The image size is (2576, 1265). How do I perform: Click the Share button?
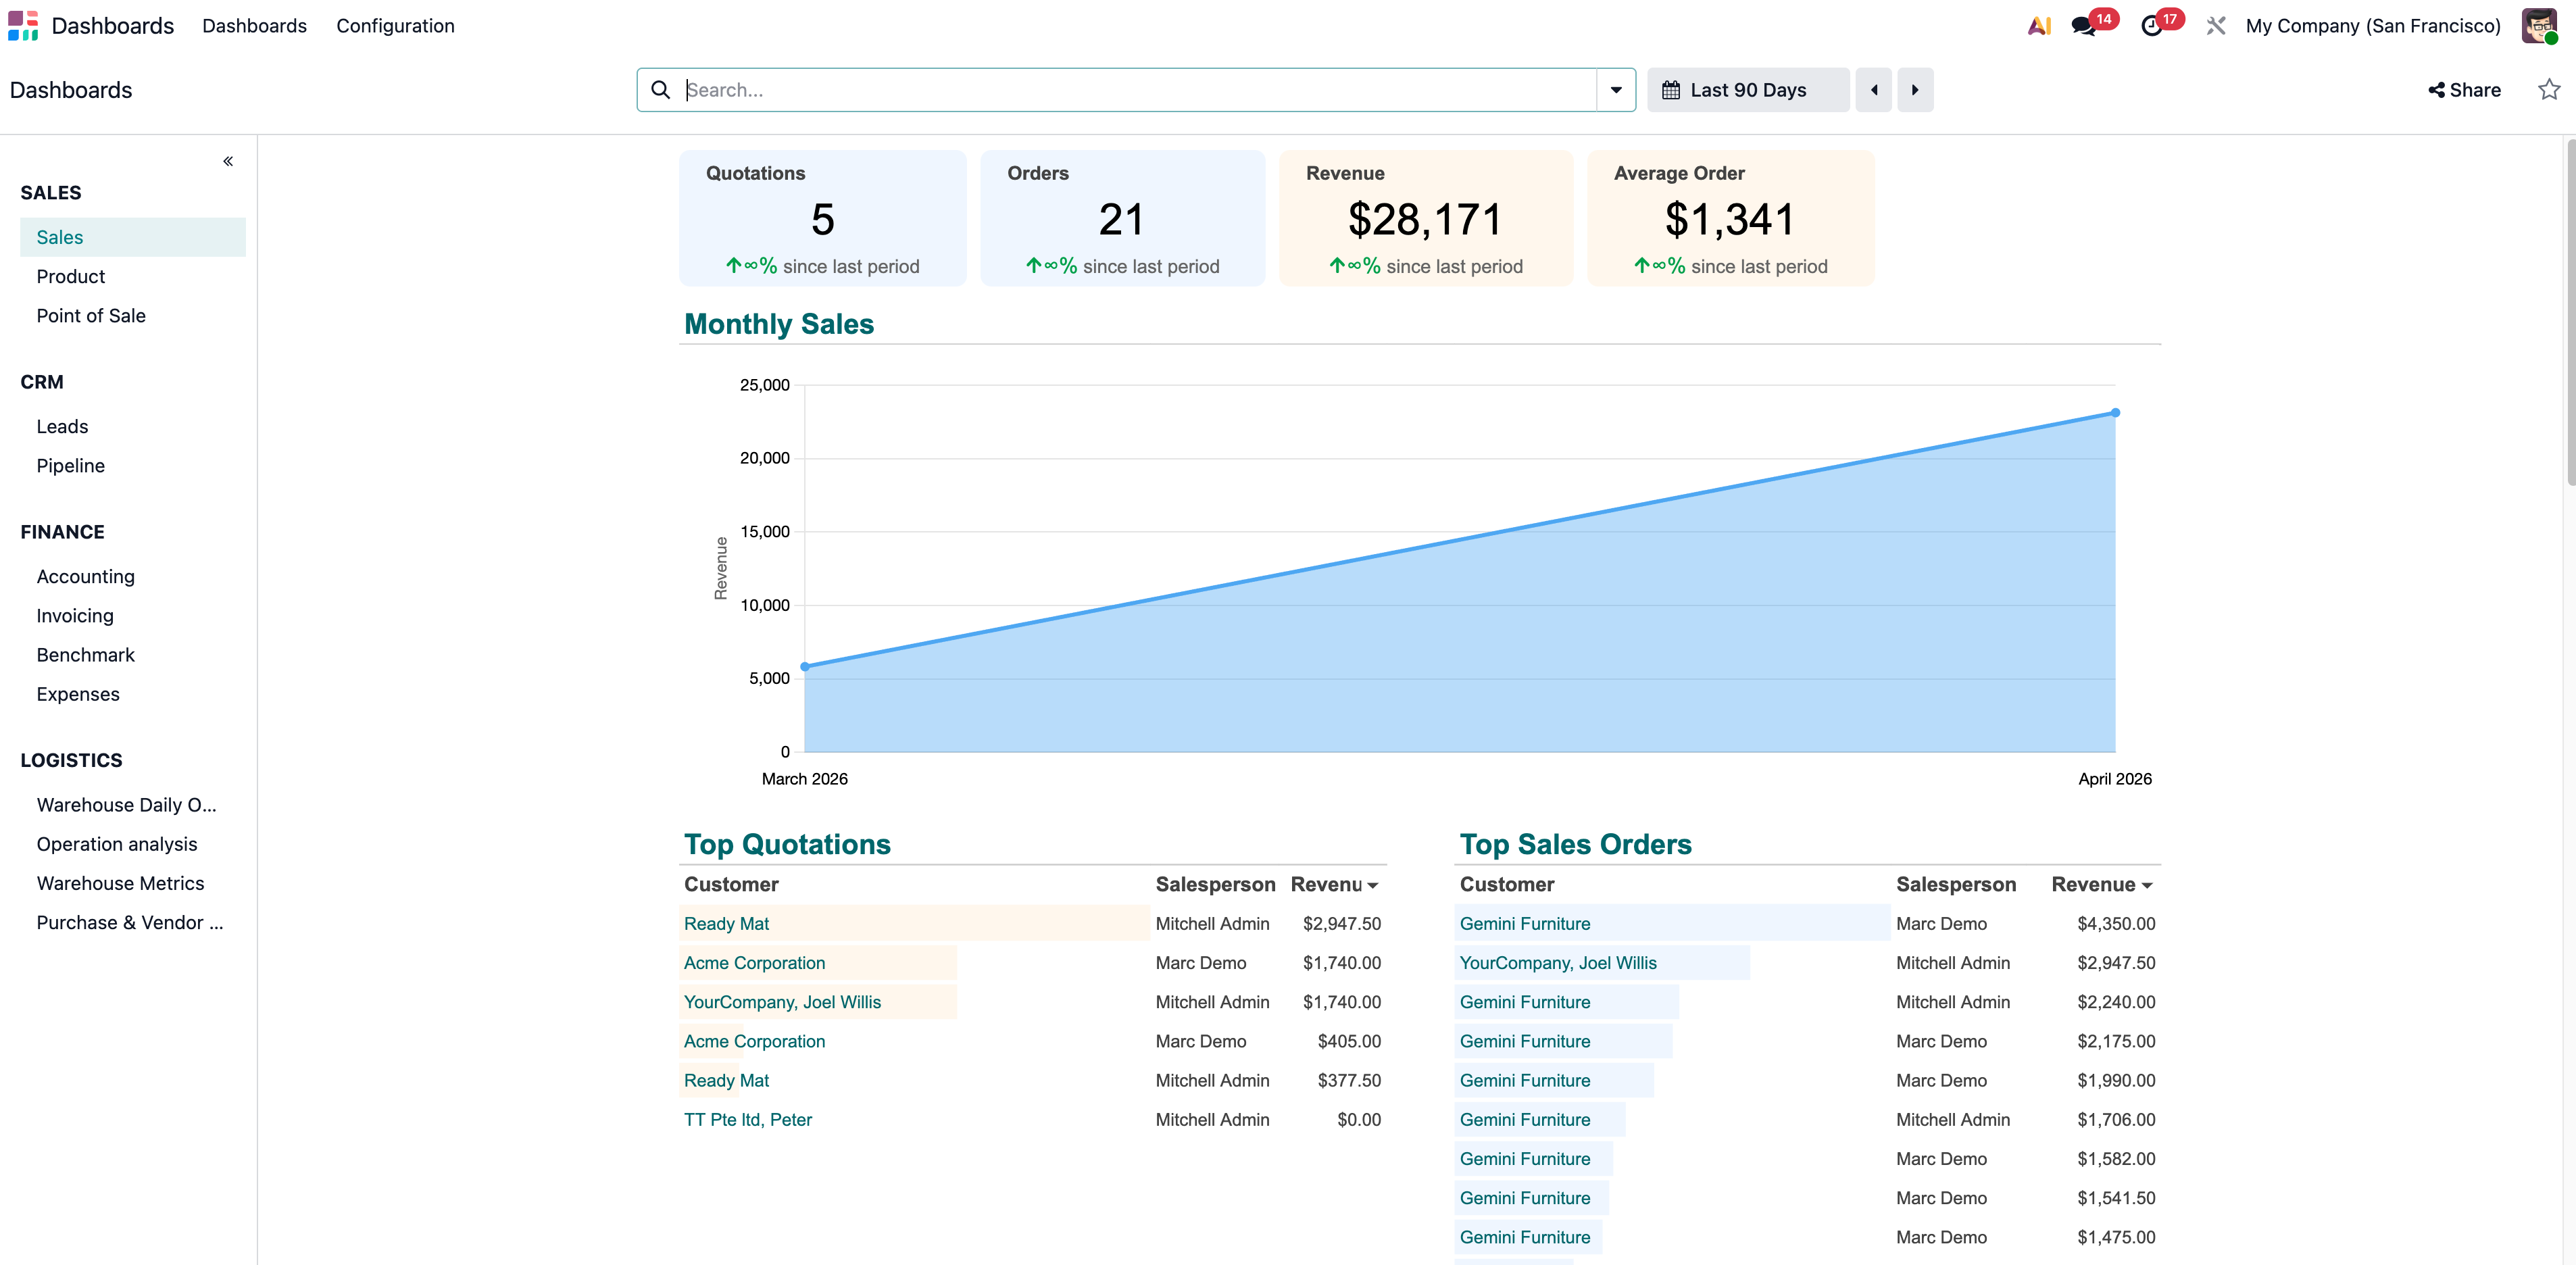click(2465, 90)
